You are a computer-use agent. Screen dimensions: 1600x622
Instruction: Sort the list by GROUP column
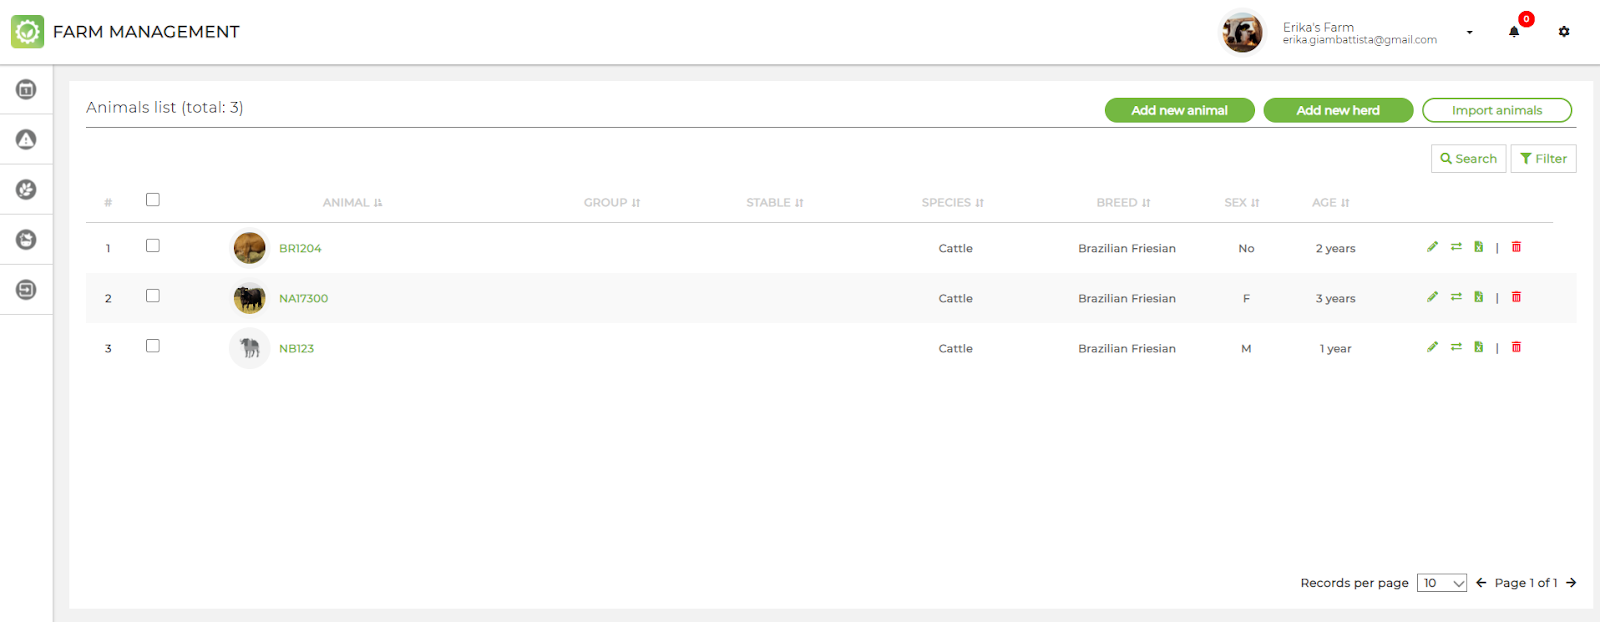[x=612, y=203]
